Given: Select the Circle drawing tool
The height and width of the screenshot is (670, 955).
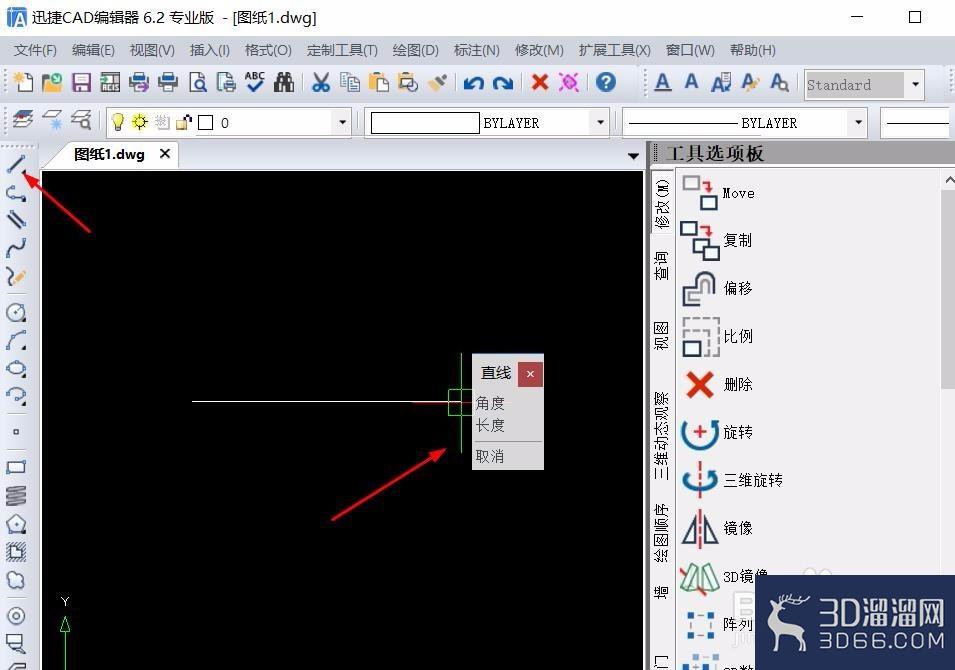Looking at the screenshot, I should click(x=16, y=312).
